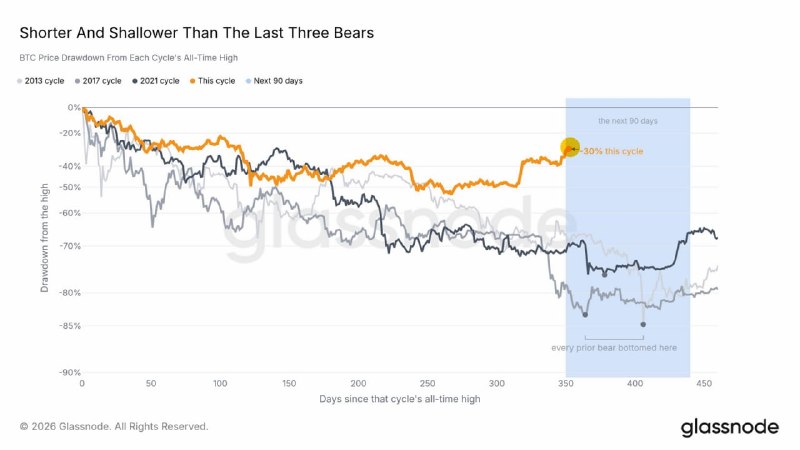Click the Glassnode copyright notice
Image resolution: width=800 pixels, height=450 pixels.
coord(114,427)
